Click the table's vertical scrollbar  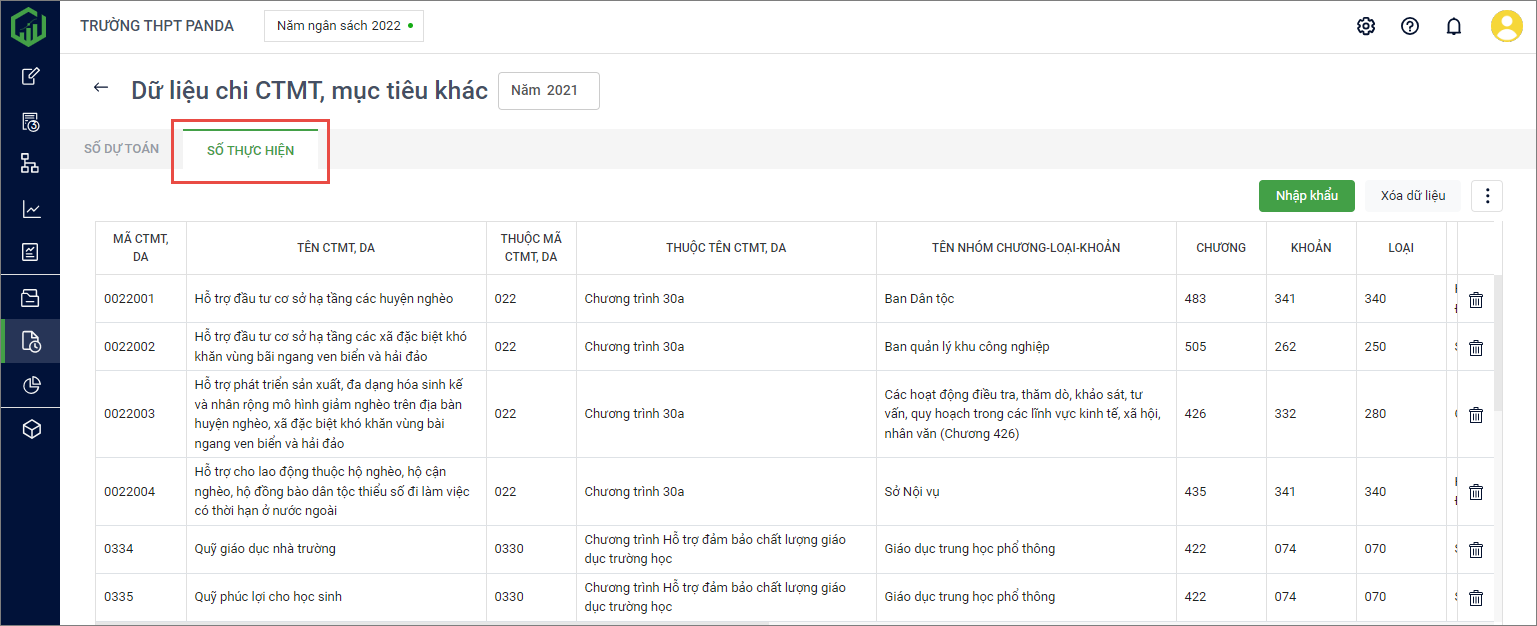[1497, 340]
